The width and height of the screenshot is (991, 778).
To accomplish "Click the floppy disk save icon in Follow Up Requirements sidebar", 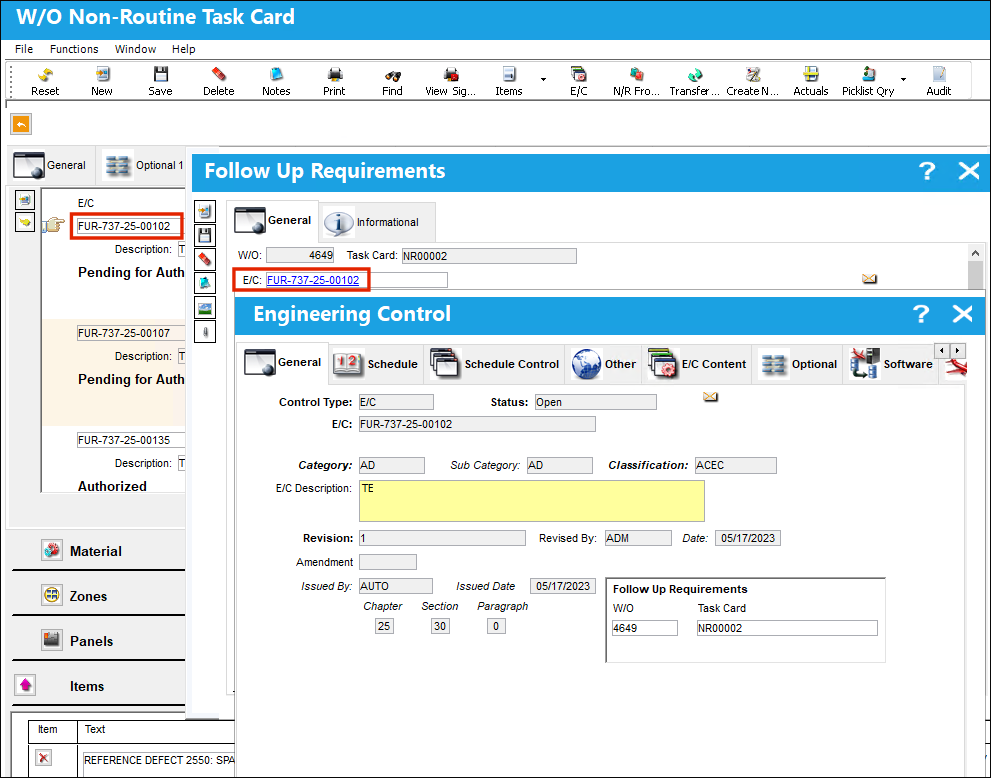I will [205, 236].
